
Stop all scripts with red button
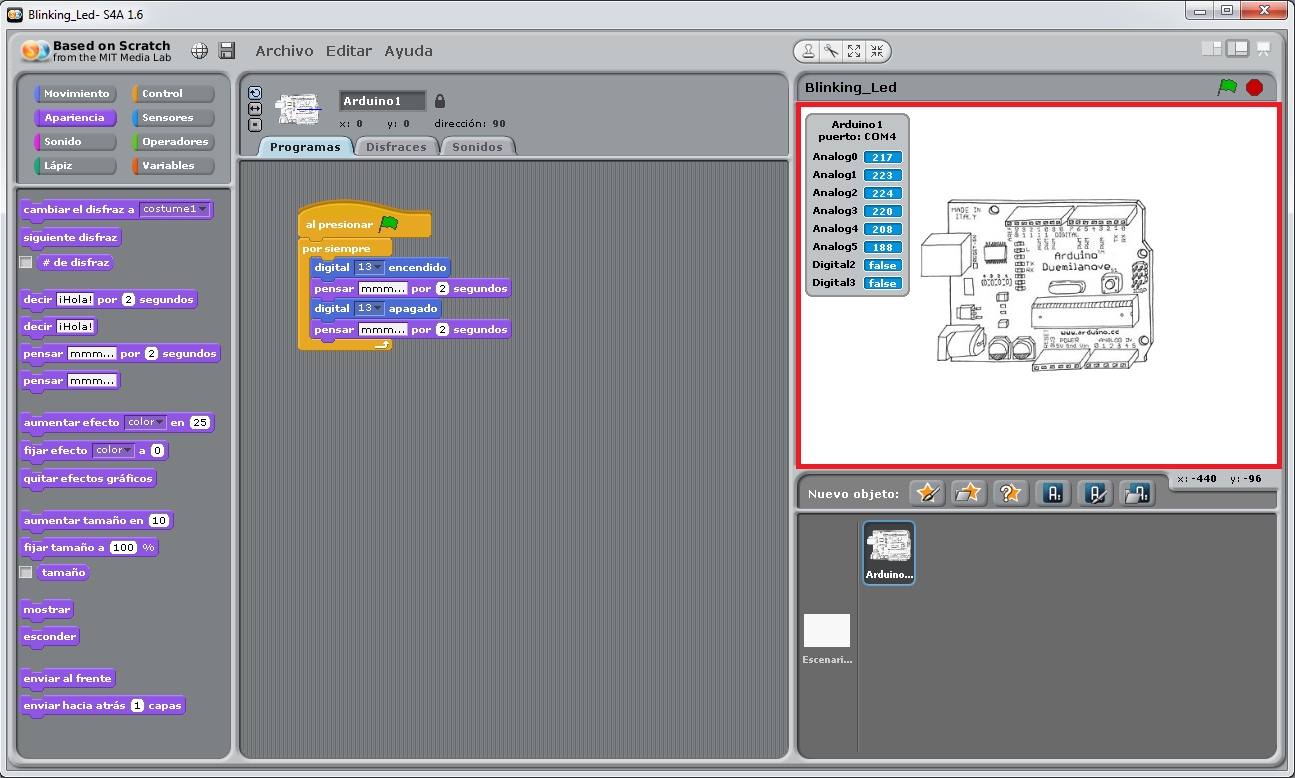1254,87
